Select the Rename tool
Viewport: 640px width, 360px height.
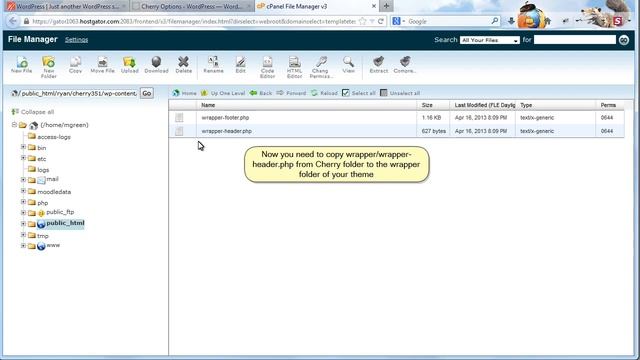coord(213,65)
